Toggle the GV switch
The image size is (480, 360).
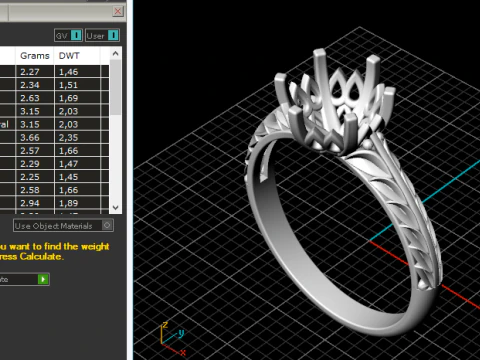[68, 35]
